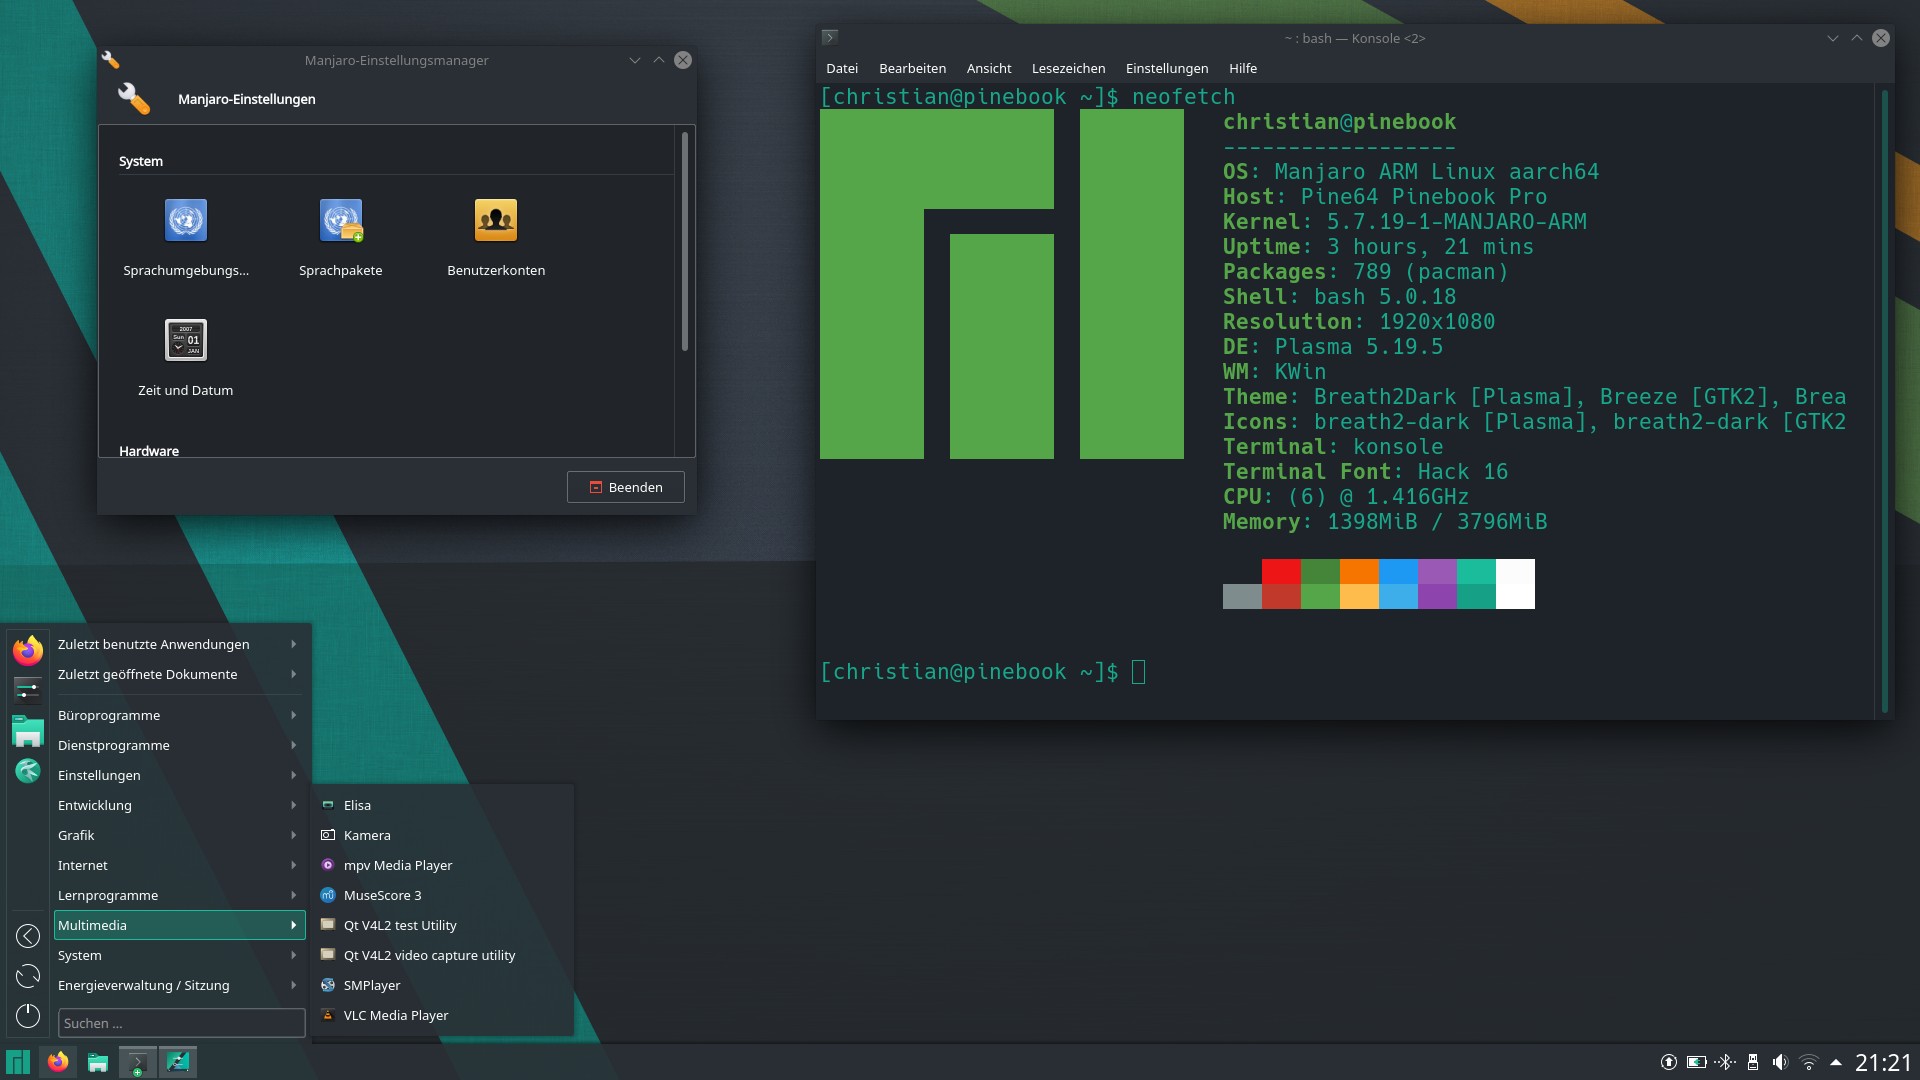
Task: Launch MuseScore 3
Action: pos(443,896)
